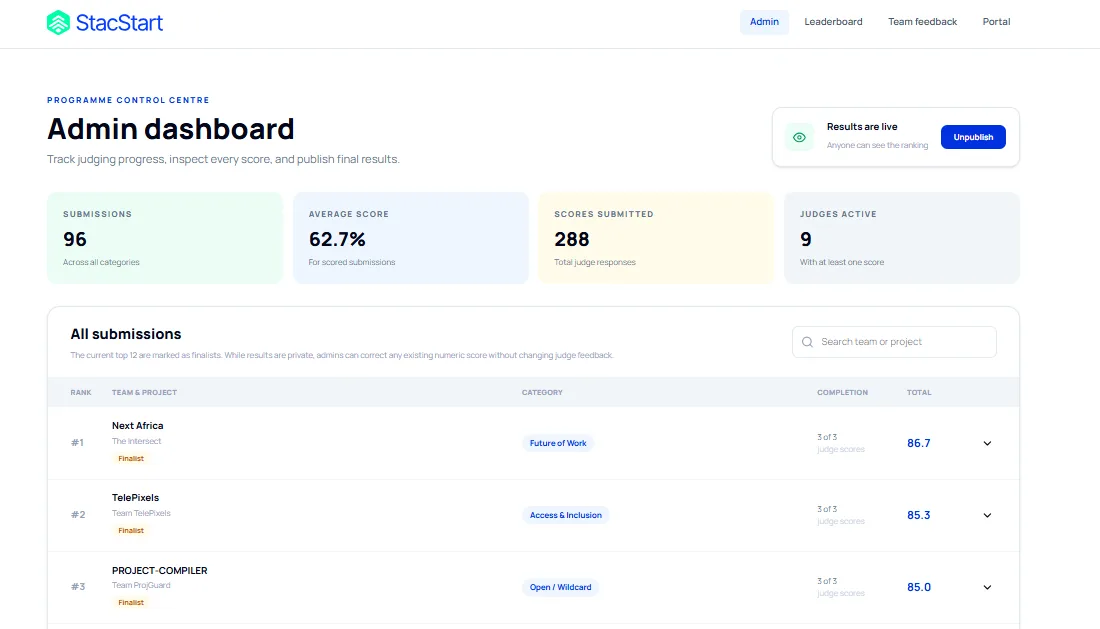Click 3 of 3 completion for Next Africa
The height and width of the screenshot is (629, 1100).
tap(827, 437)
